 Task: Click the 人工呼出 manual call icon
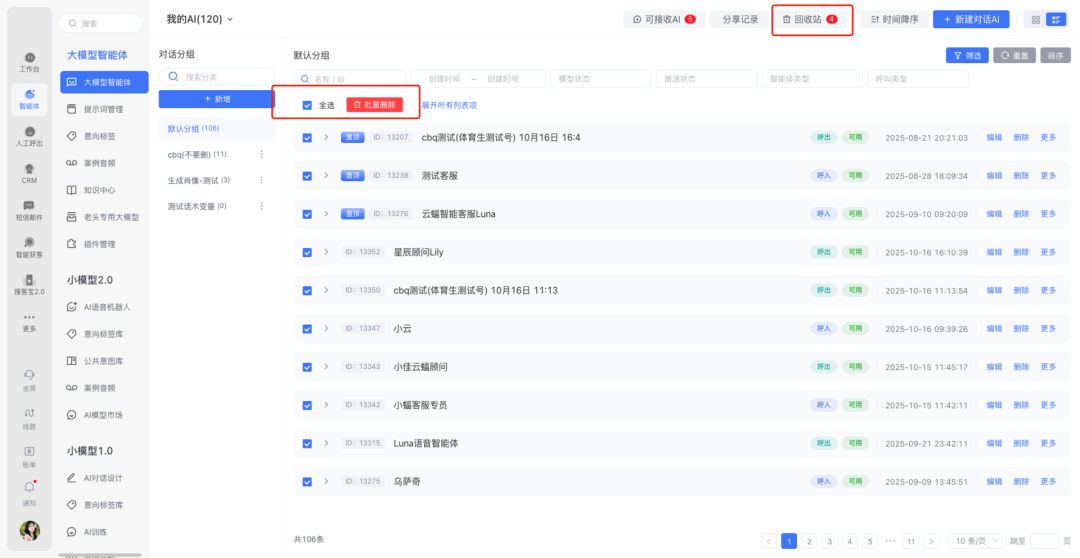point(29,135)
